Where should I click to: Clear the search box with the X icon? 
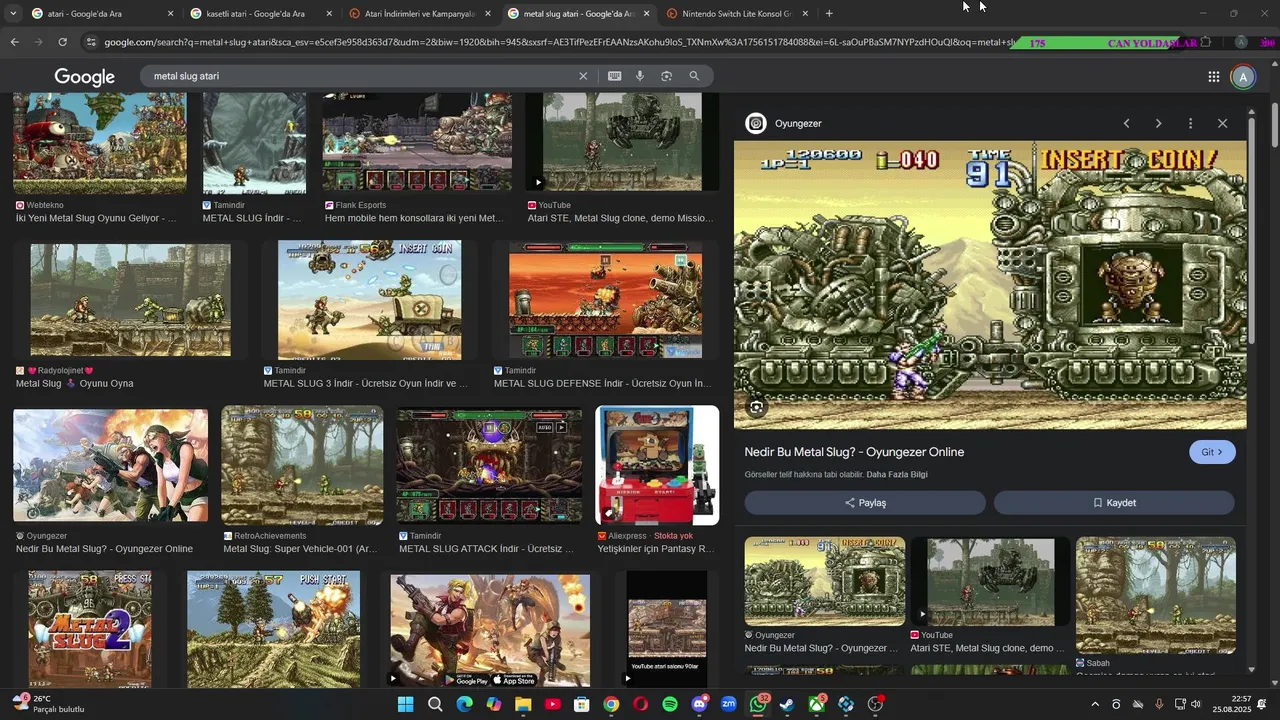tap(583, 76)
